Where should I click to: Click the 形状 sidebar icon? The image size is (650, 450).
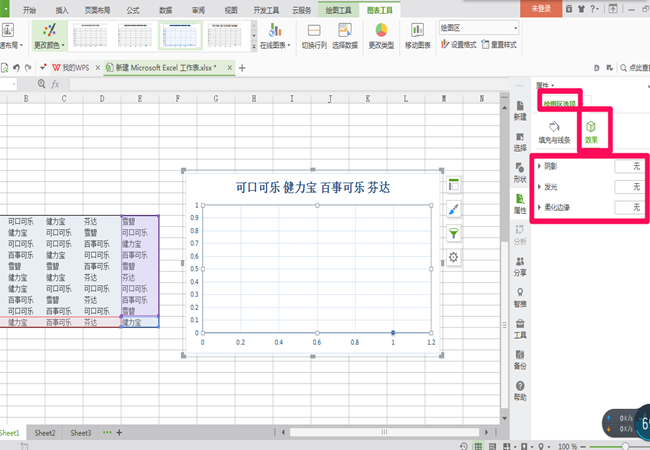(x=520, y=173)
